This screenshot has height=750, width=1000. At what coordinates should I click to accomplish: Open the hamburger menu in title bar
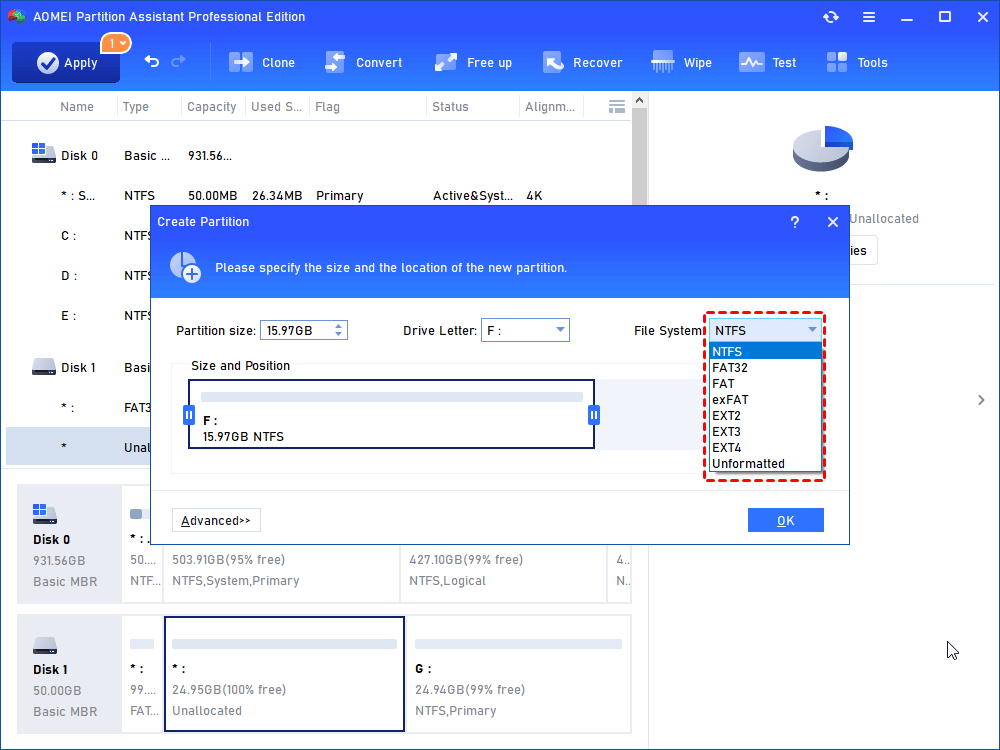point(869,17)
